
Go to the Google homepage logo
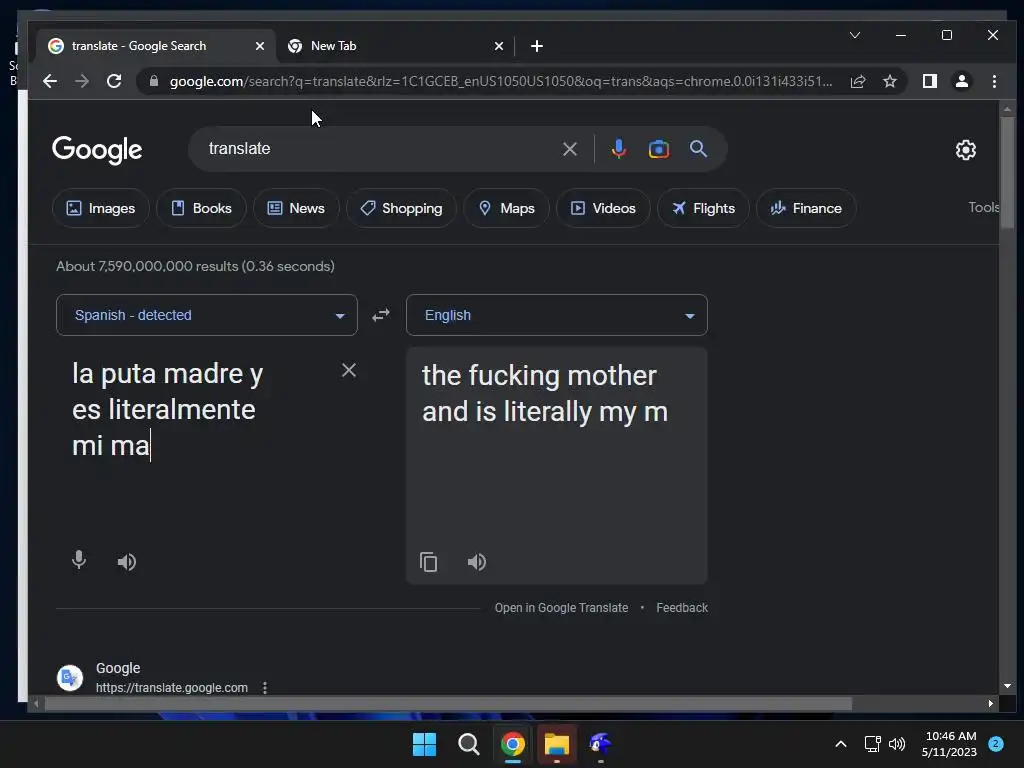coord(97,150)
